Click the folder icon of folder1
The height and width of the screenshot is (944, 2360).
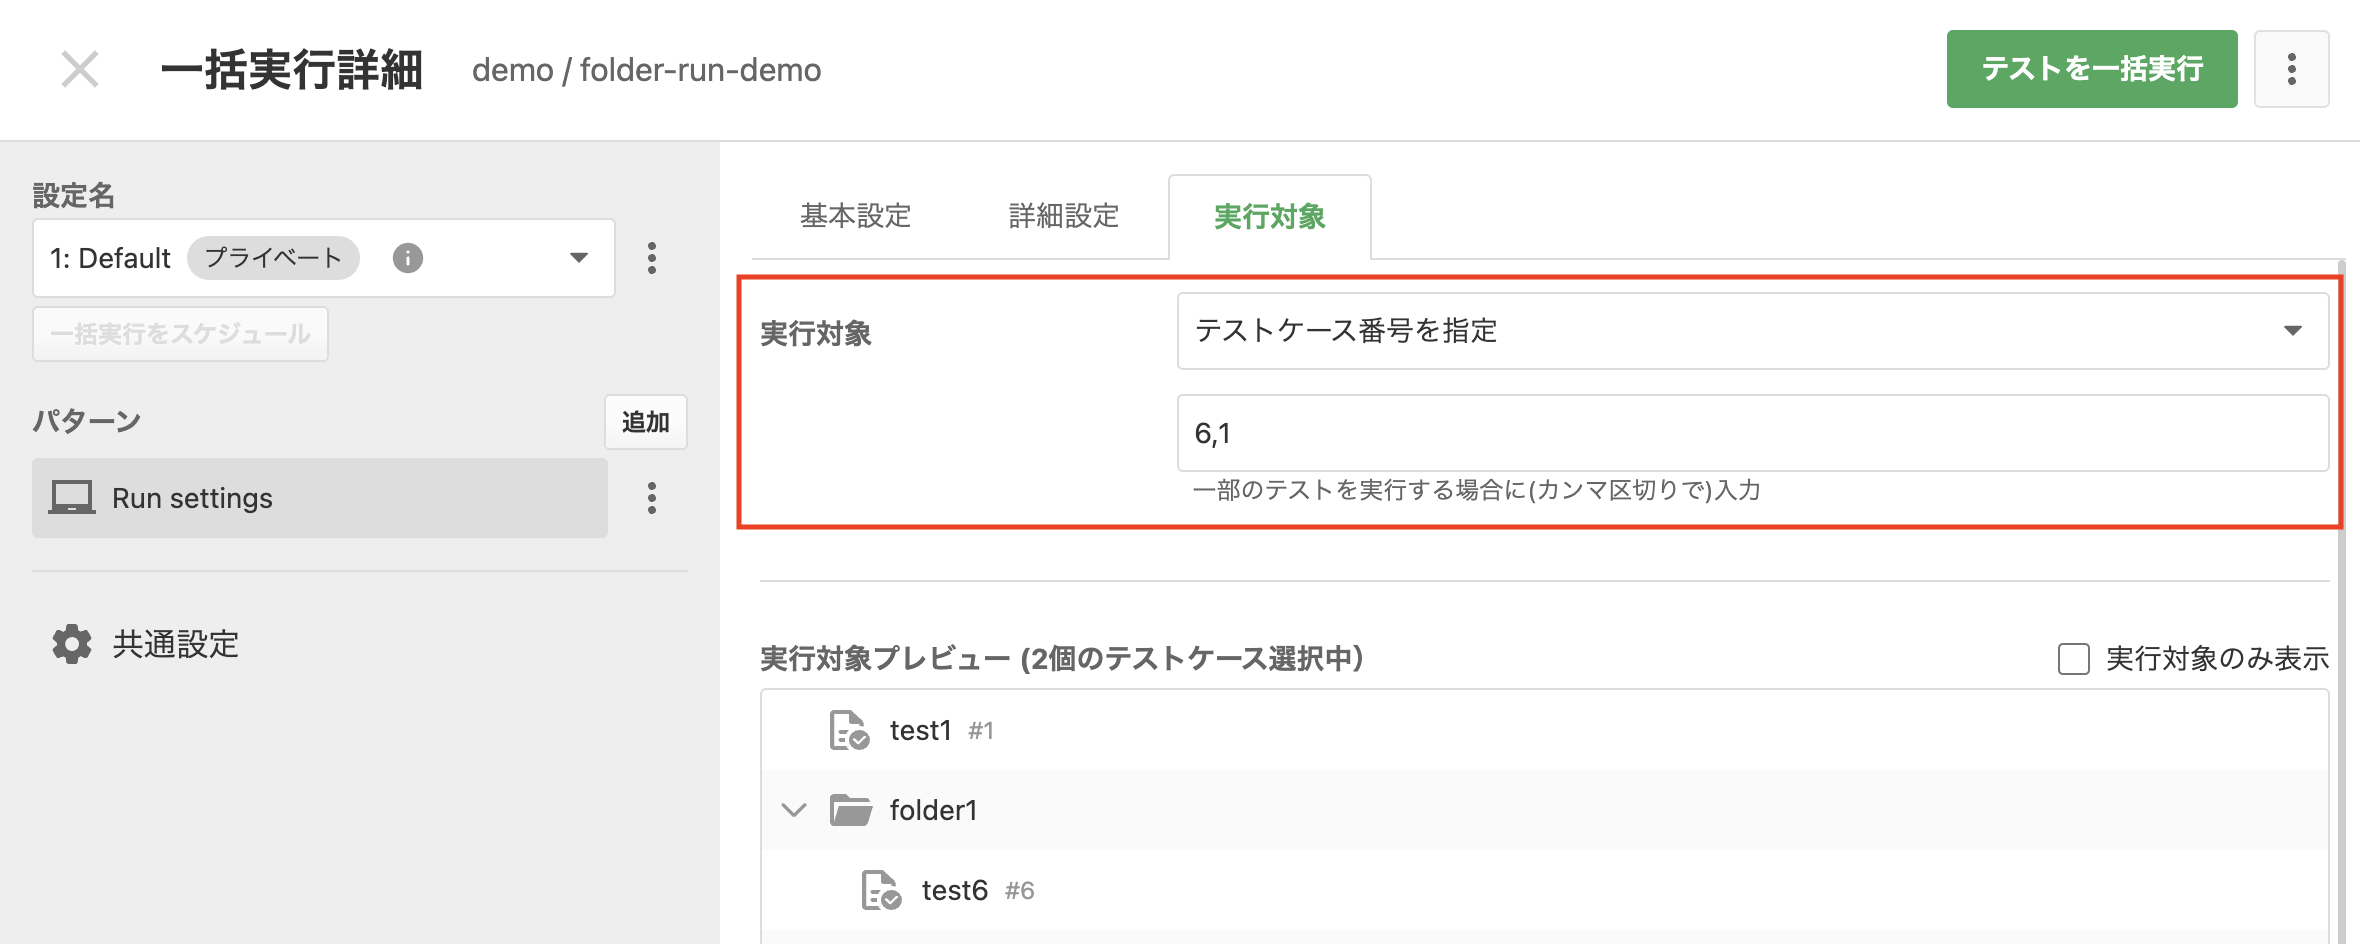coord(851,810)
